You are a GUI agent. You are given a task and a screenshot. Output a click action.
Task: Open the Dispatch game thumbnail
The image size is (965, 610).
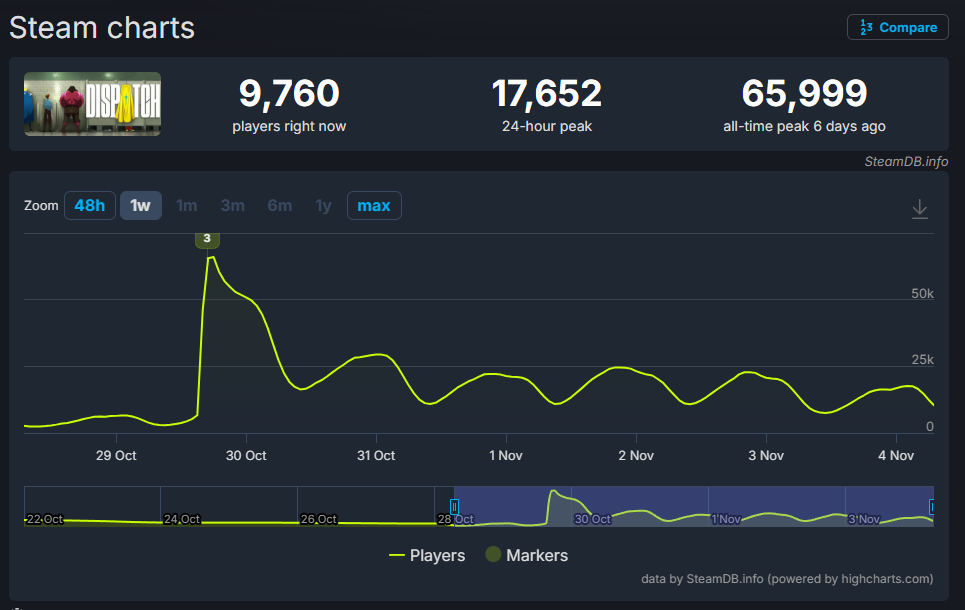pos(92,104)
